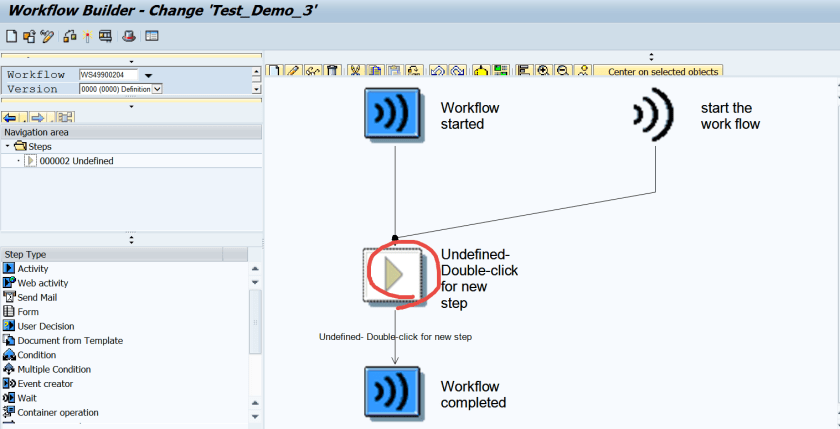Click the Workflow ID field WS49900204
The height and width of the screenshot is (429, 840).
tap(108, 75)
